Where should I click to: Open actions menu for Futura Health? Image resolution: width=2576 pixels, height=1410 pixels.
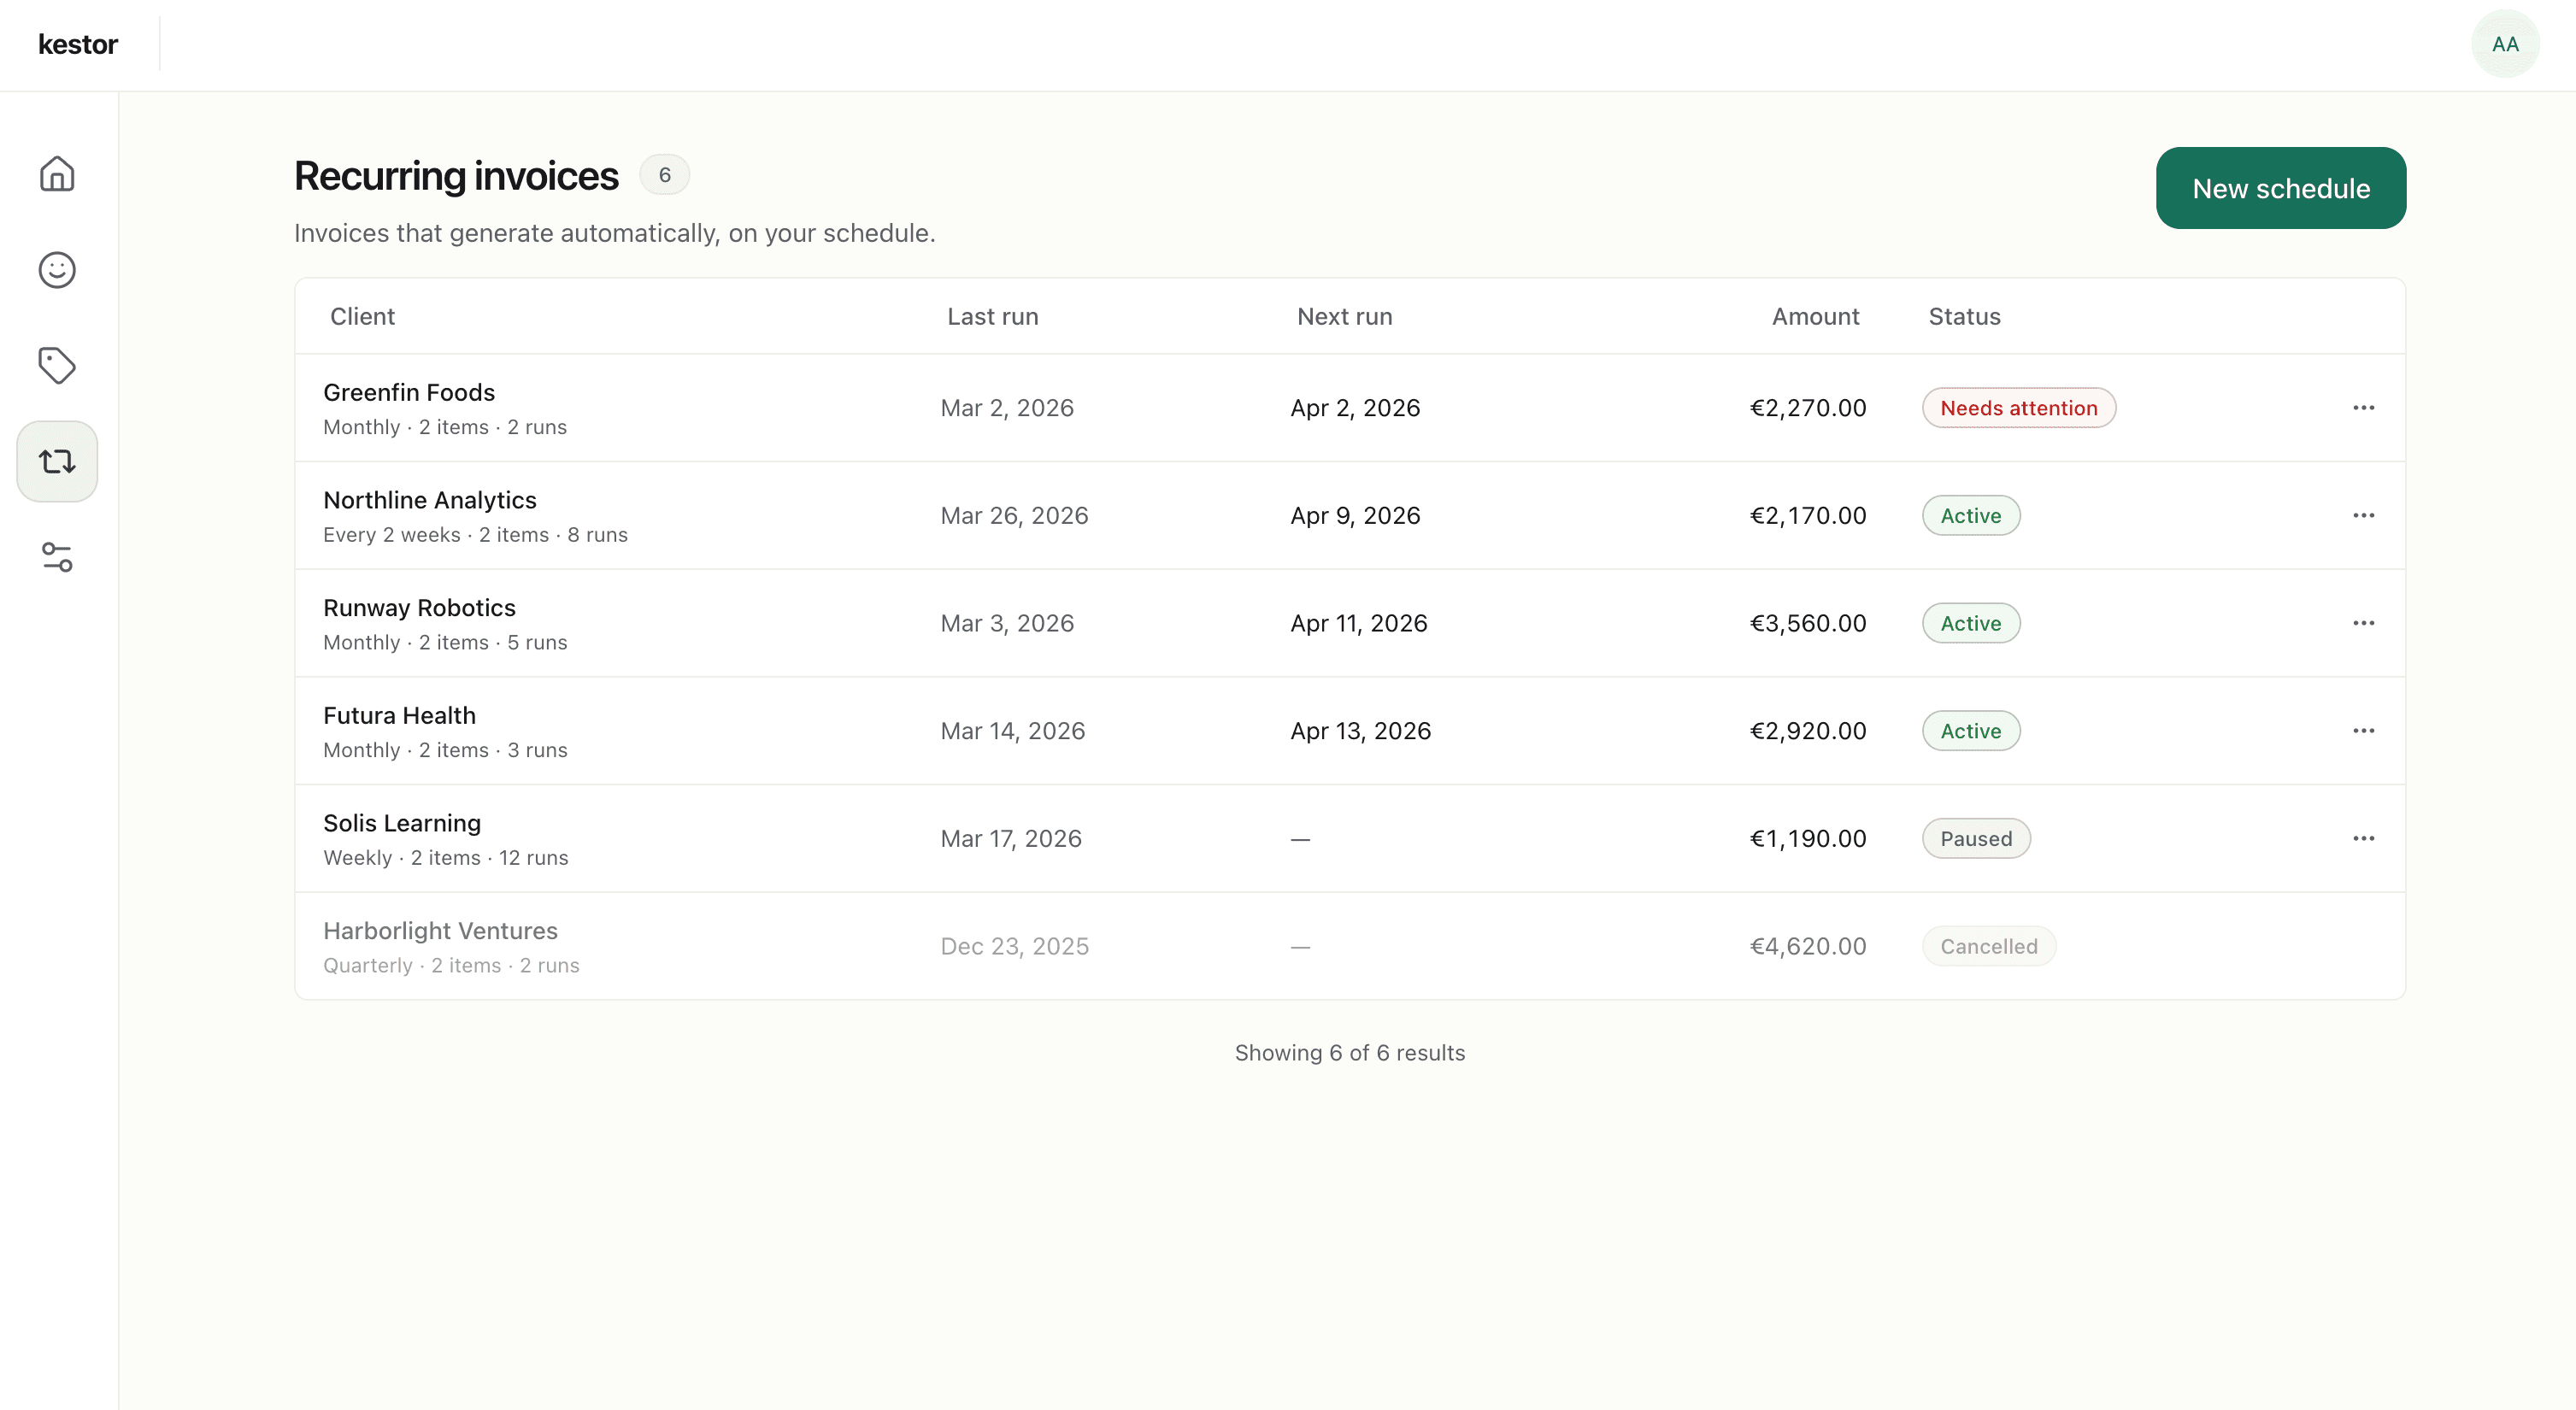tap(2364, 730)
